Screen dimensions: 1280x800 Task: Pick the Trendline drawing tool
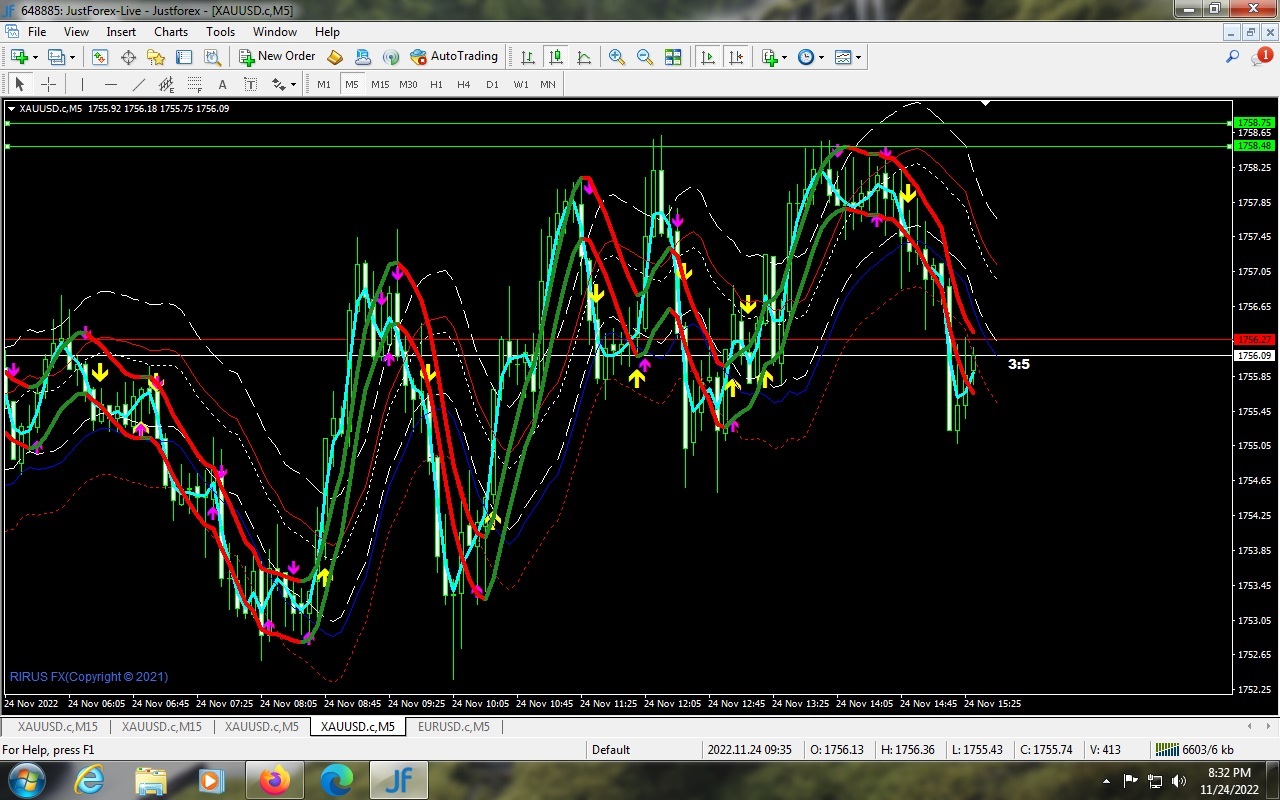click(x=138, y=85)
